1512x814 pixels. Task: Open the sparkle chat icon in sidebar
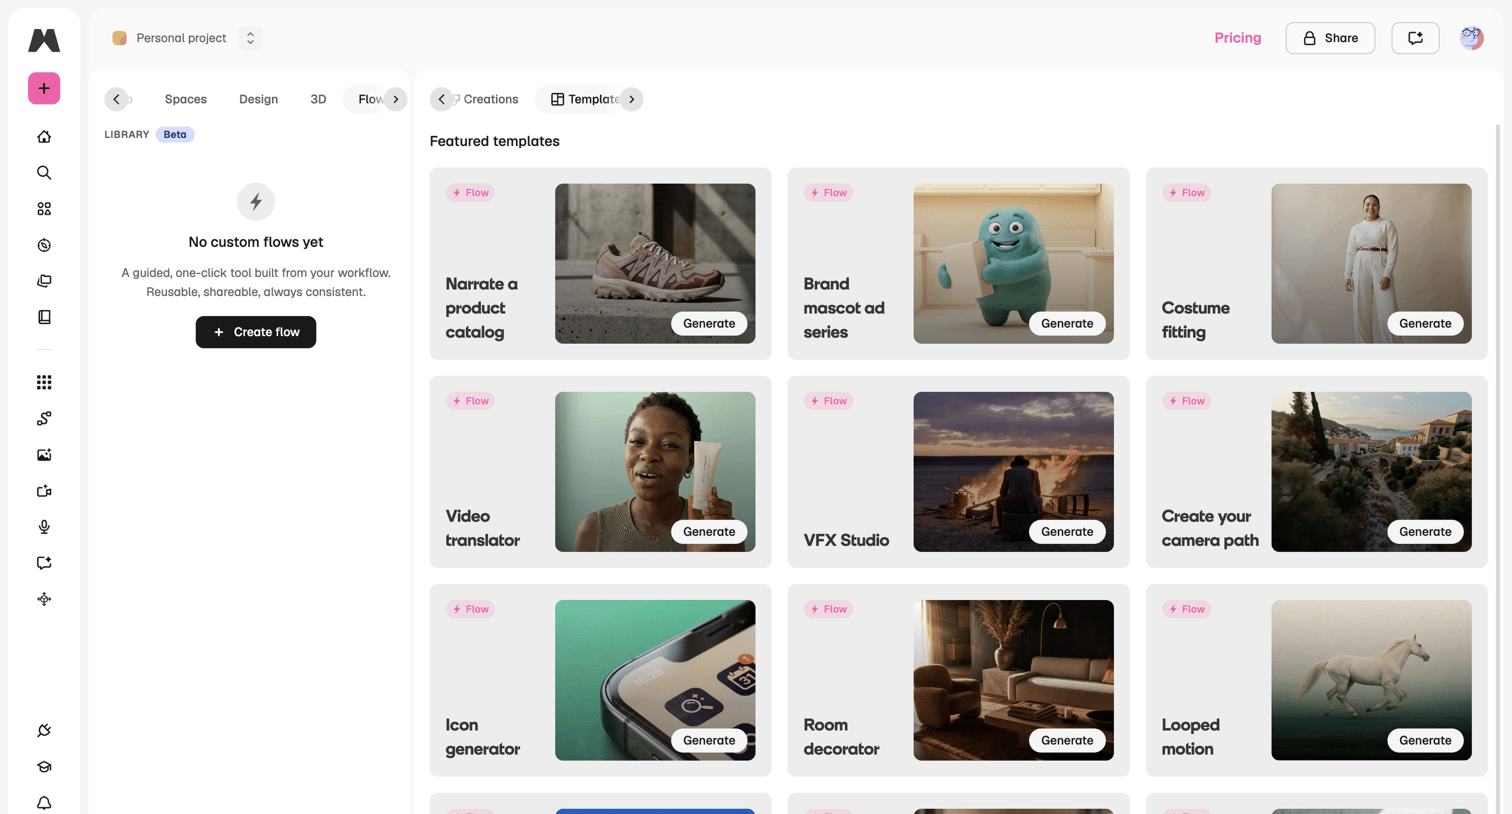[x=44, y=563]
